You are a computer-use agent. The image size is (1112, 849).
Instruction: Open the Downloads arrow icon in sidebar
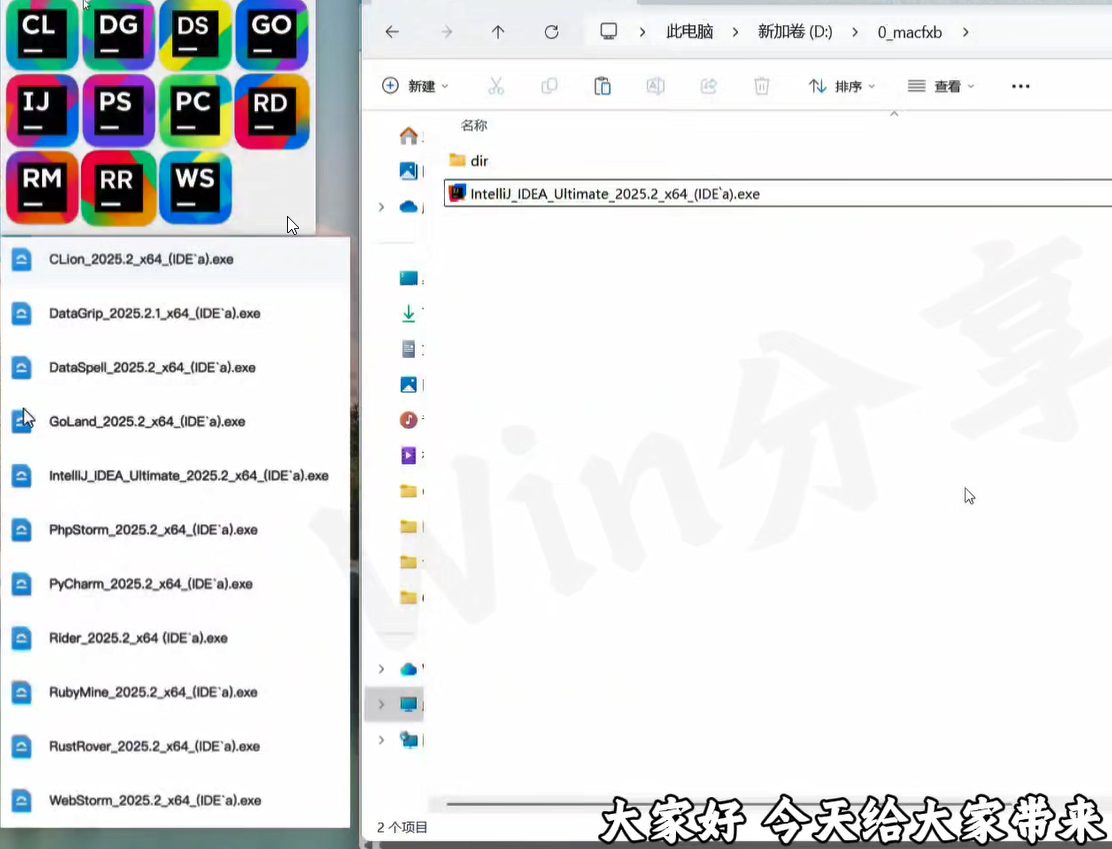click(408, 313)
